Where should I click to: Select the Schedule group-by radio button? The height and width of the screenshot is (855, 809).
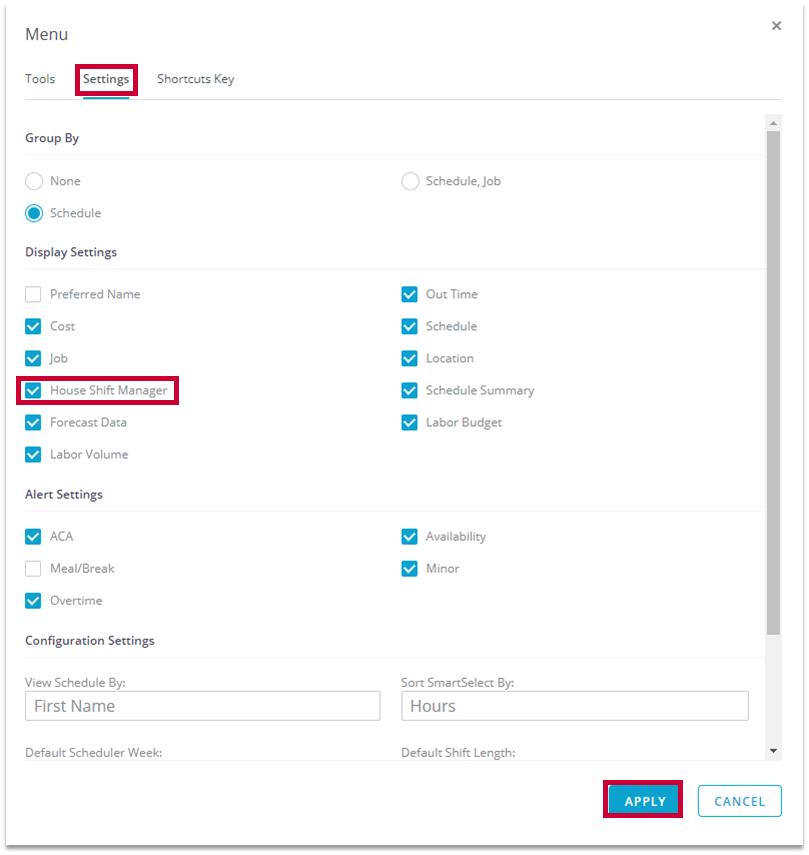coord(34,213)
